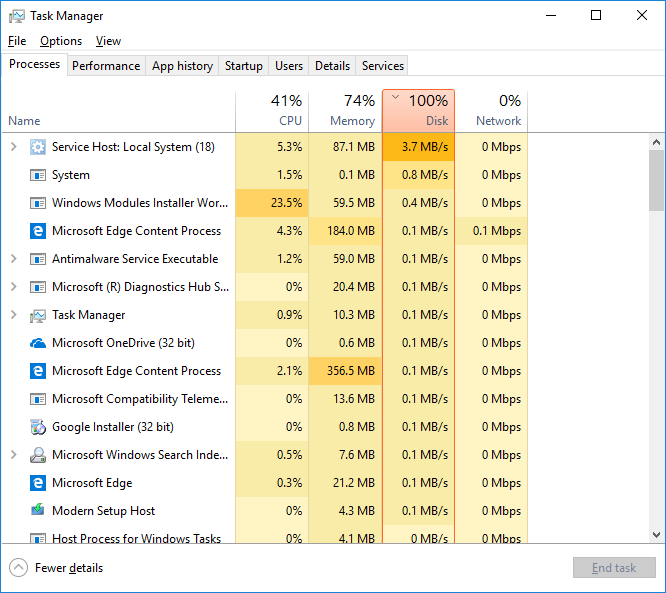Expand Microsoft Windows Search Indexer entry
The image size is (666, 593).
click(14, 455)
